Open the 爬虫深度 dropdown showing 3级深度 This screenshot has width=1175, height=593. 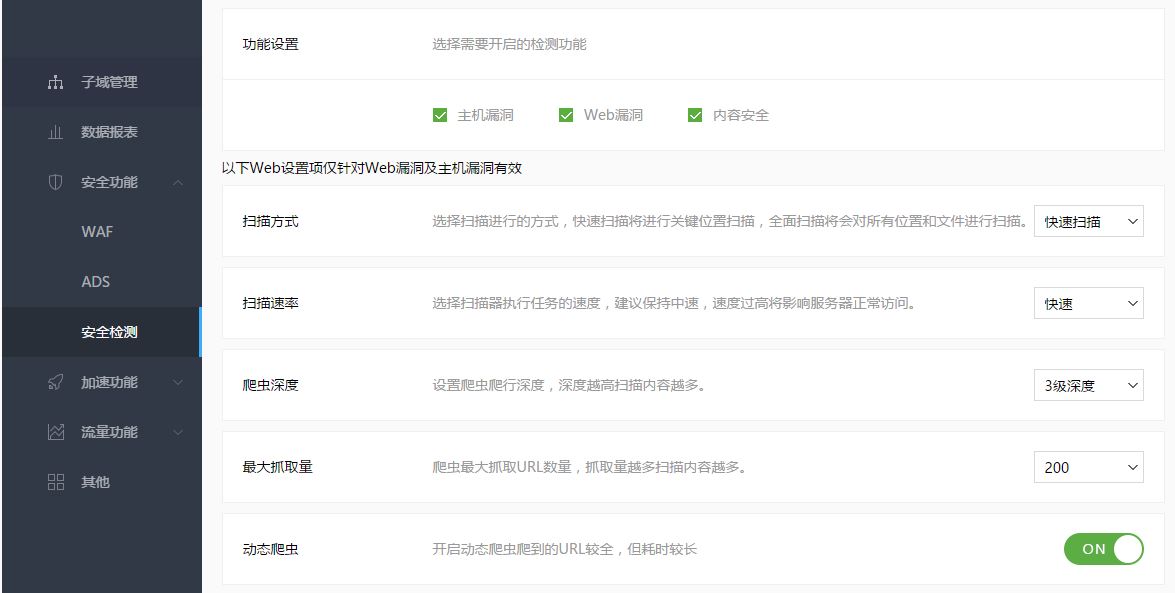pos(1088,385)
